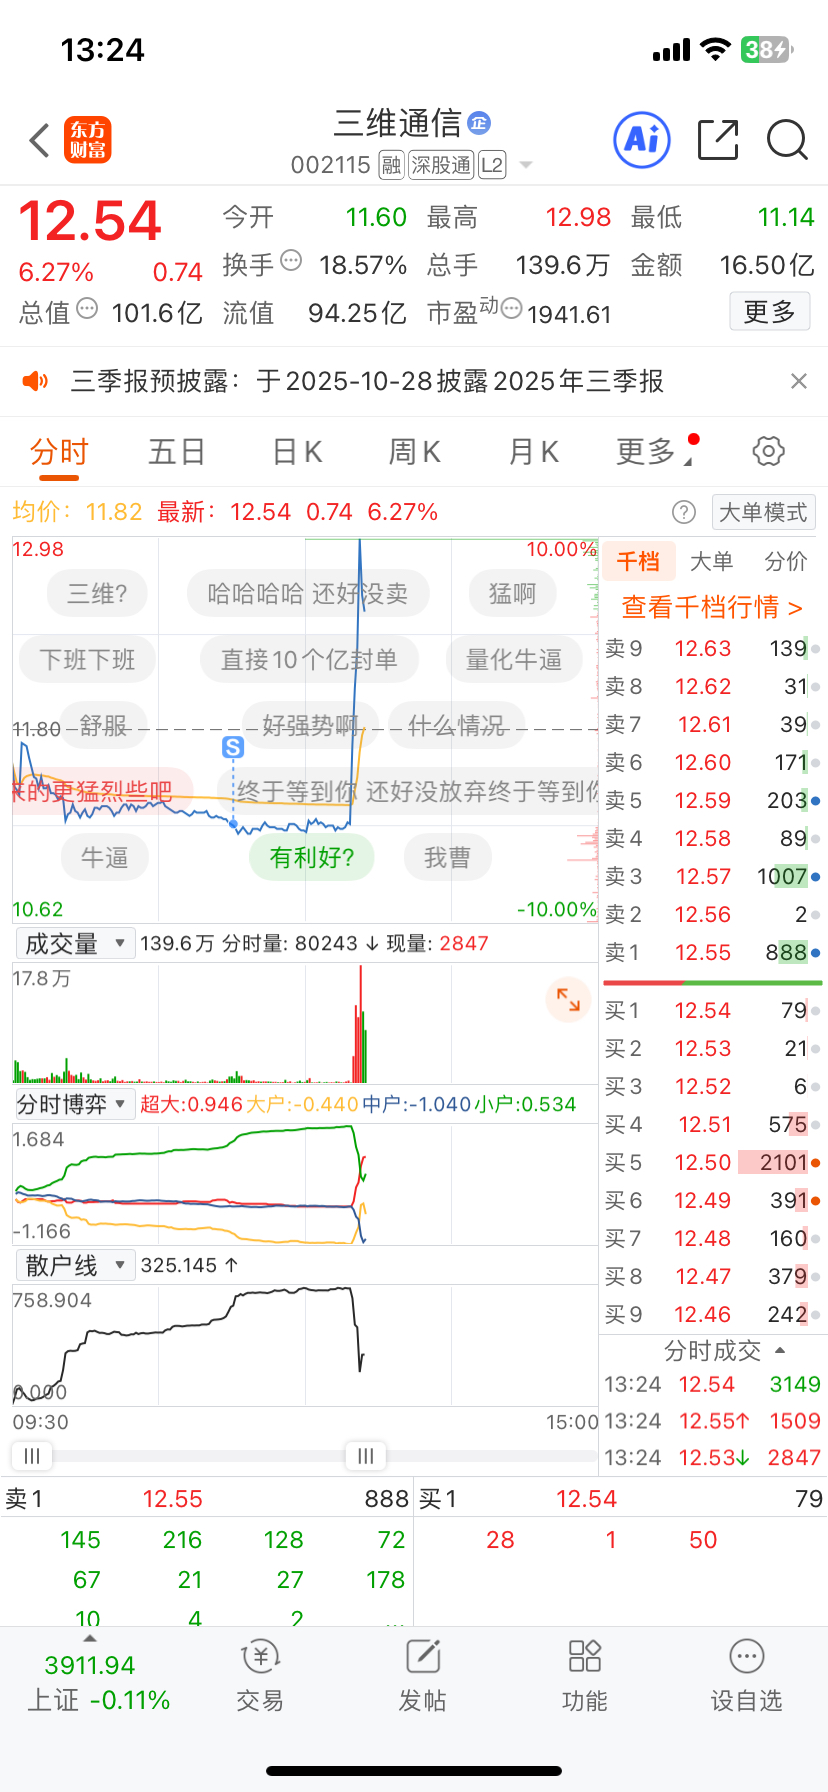Viewport: 828px width, 1792px height.
Task: Tap the speaker announcement icon
Action: tap(36, 381)
